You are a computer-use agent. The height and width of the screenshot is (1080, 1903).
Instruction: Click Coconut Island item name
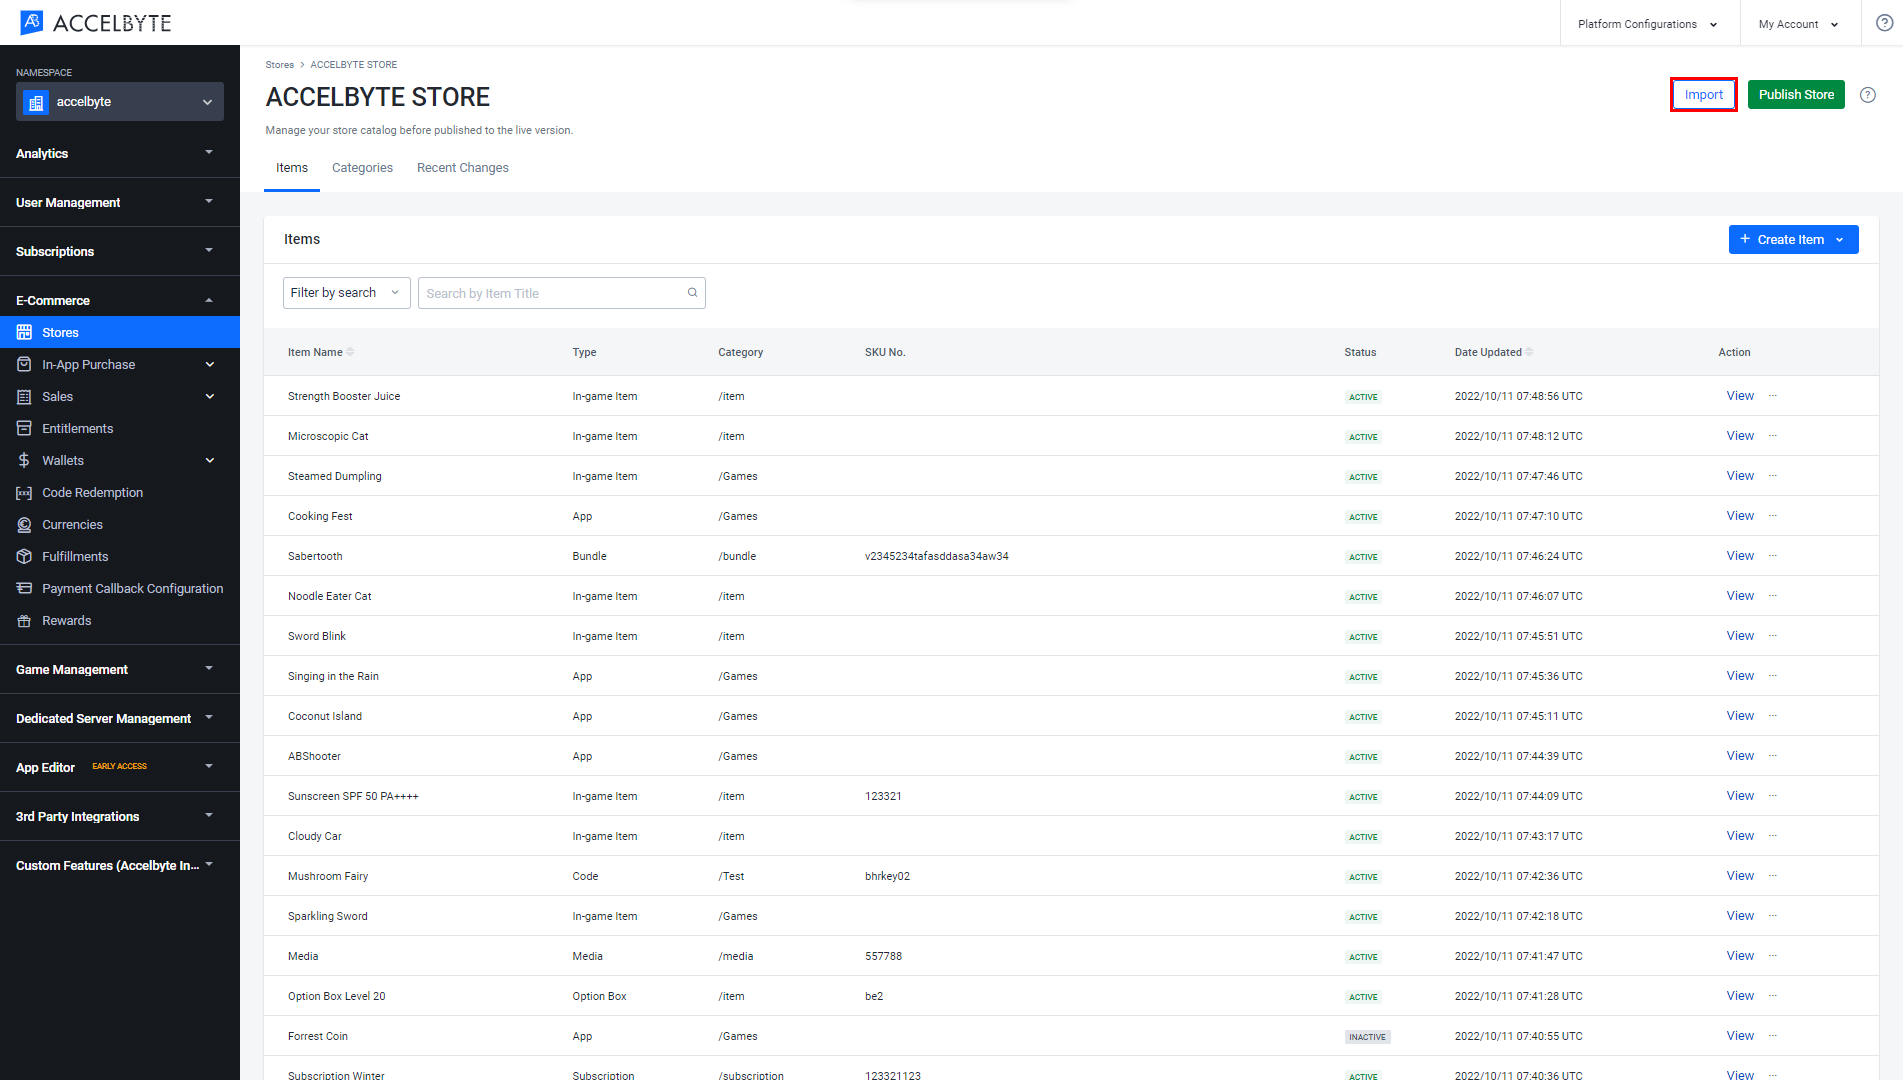325,717
